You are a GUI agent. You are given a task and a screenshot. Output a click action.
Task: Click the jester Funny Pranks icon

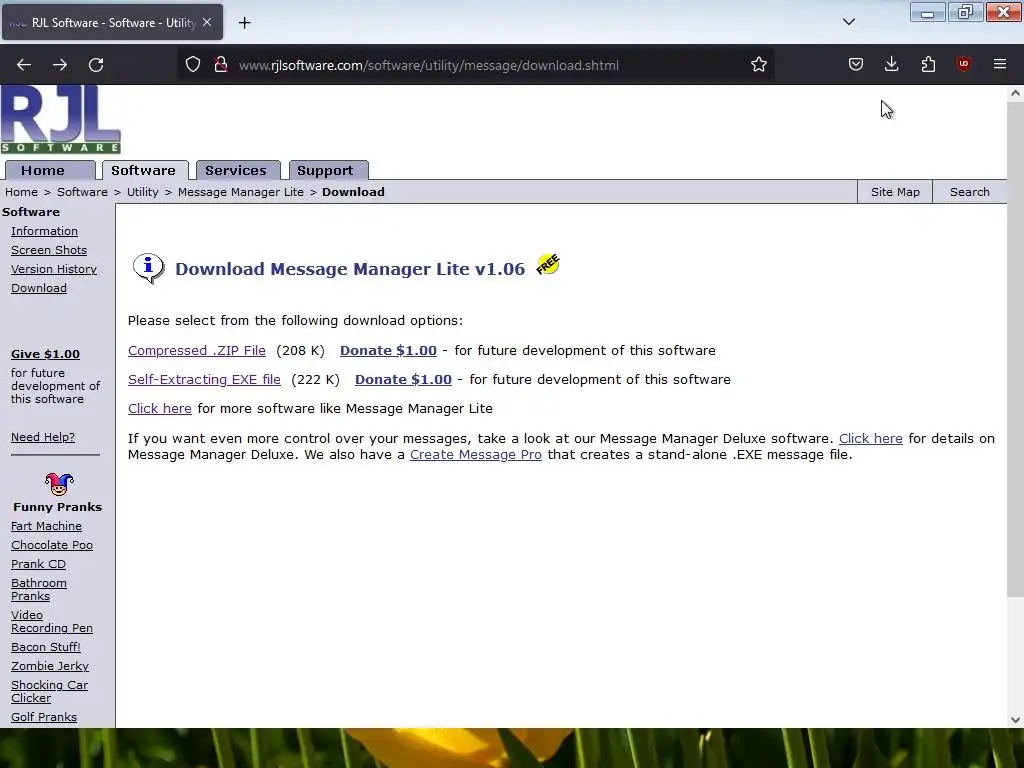(x=58, y=485)
